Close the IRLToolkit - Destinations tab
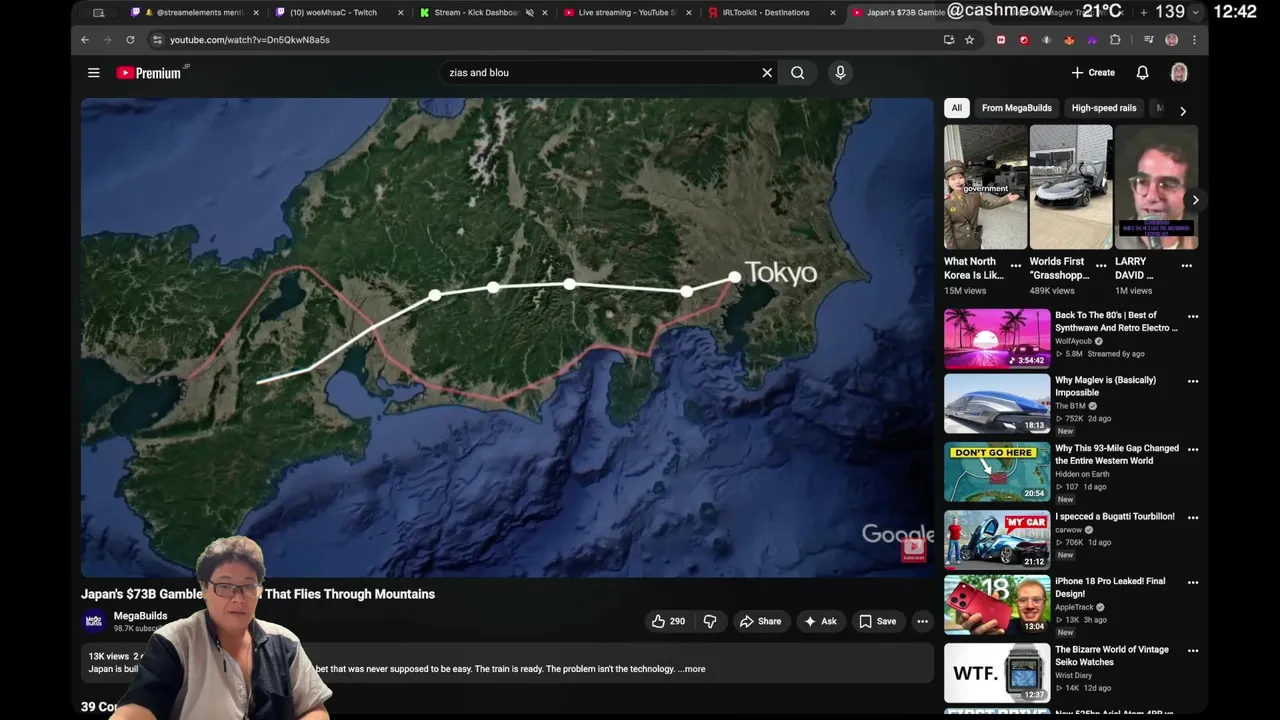Screen dimensions: 1280x720 pyautogui.click(x=832, y=13)
